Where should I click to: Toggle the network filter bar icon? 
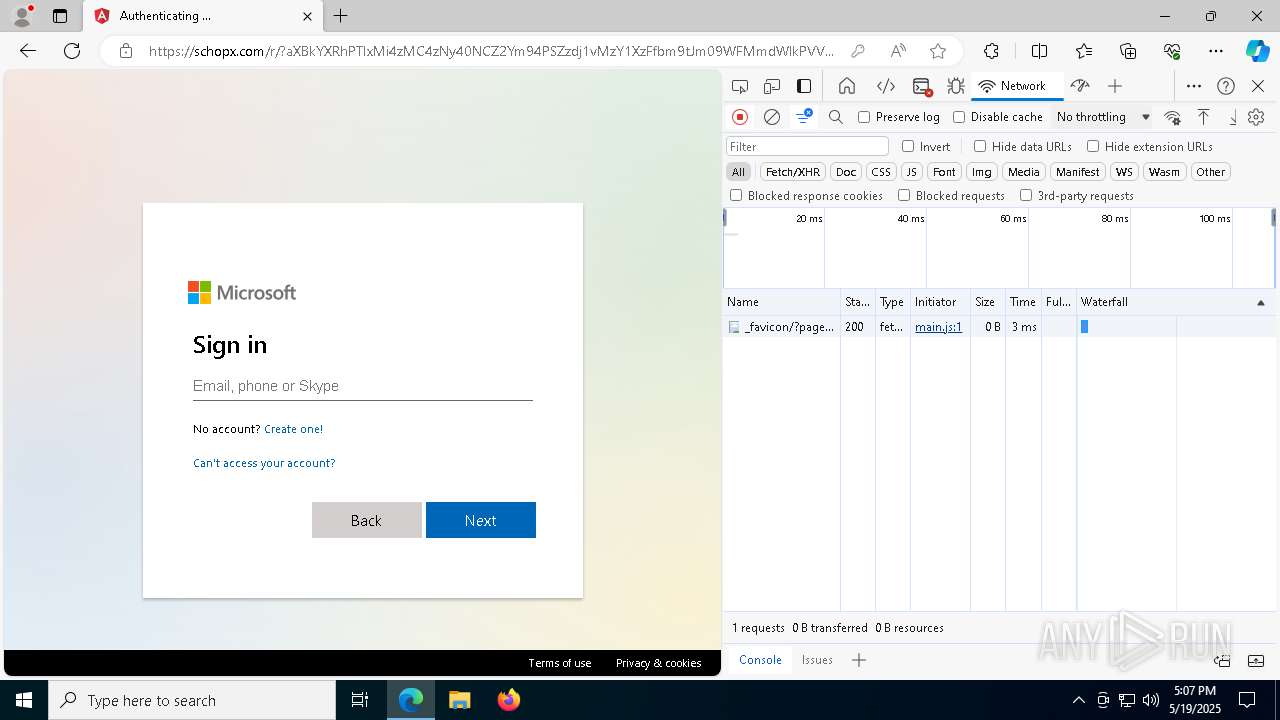[x=804, y=117]
